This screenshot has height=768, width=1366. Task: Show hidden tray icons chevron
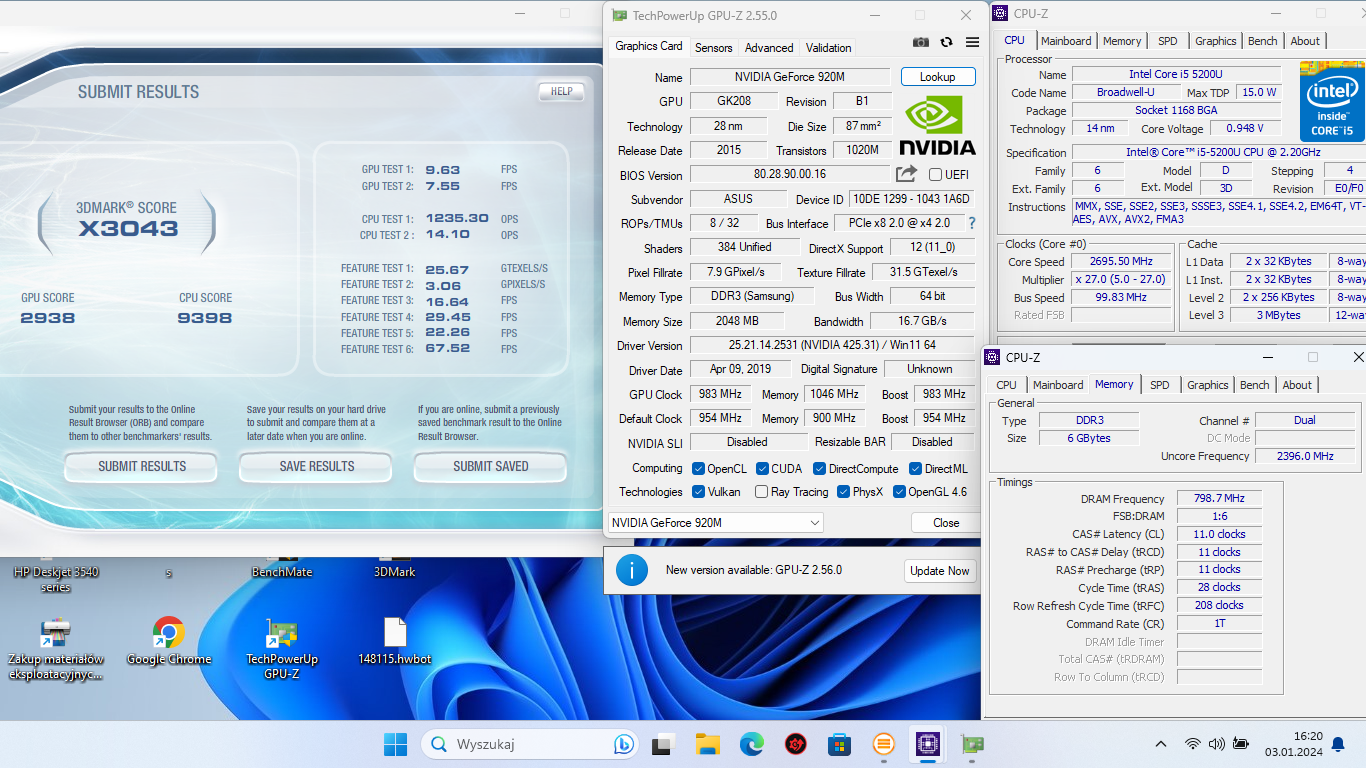click(1161, 744)
